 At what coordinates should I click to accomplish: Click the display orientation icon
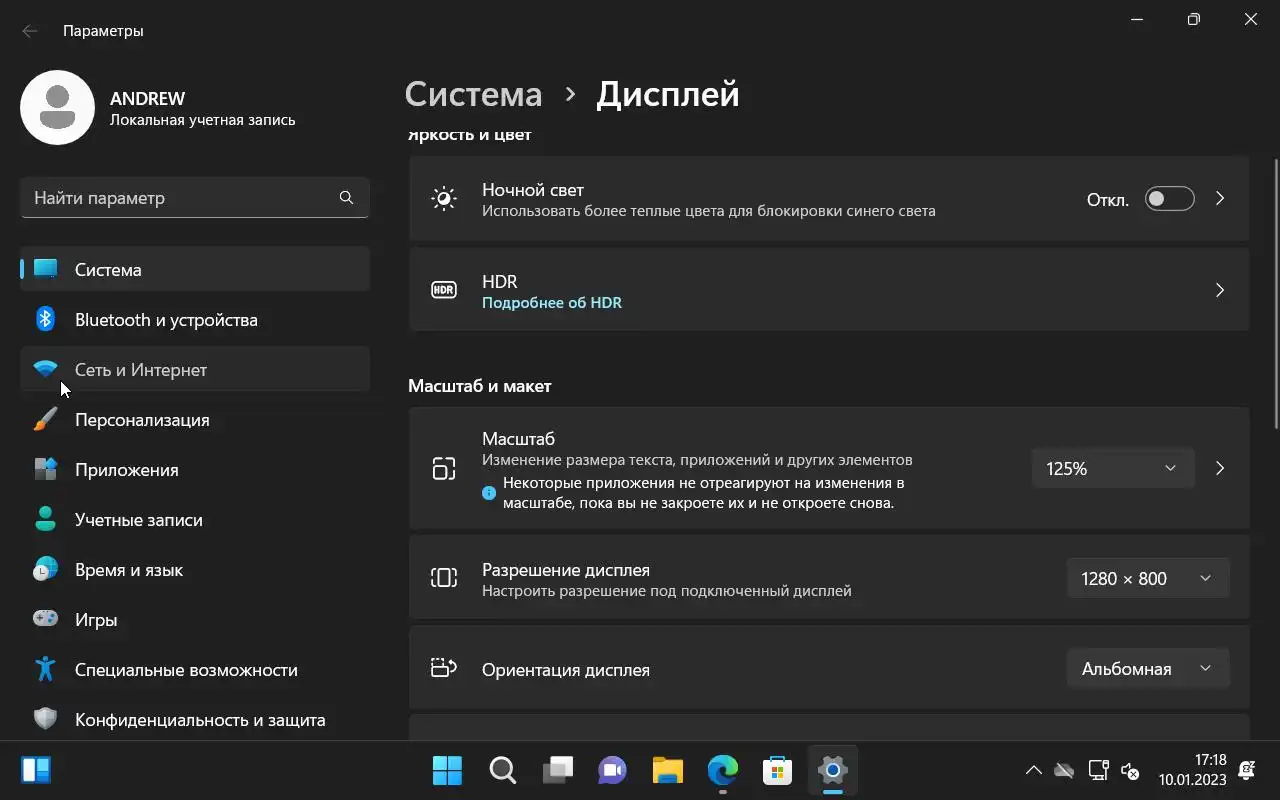(444, 668)
